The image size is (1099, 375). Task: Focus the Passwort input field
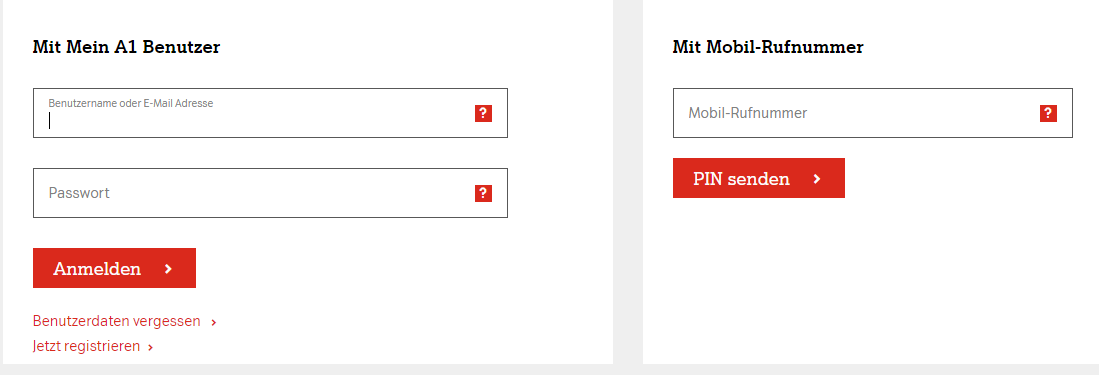[x=270, y=193]
